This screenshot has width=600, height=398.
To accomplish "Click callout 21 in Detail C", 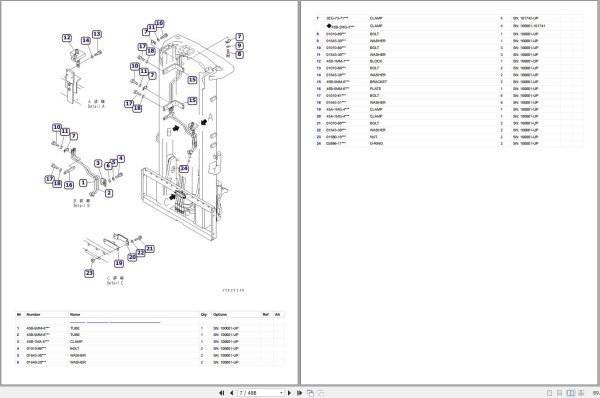I will [150, 249].
